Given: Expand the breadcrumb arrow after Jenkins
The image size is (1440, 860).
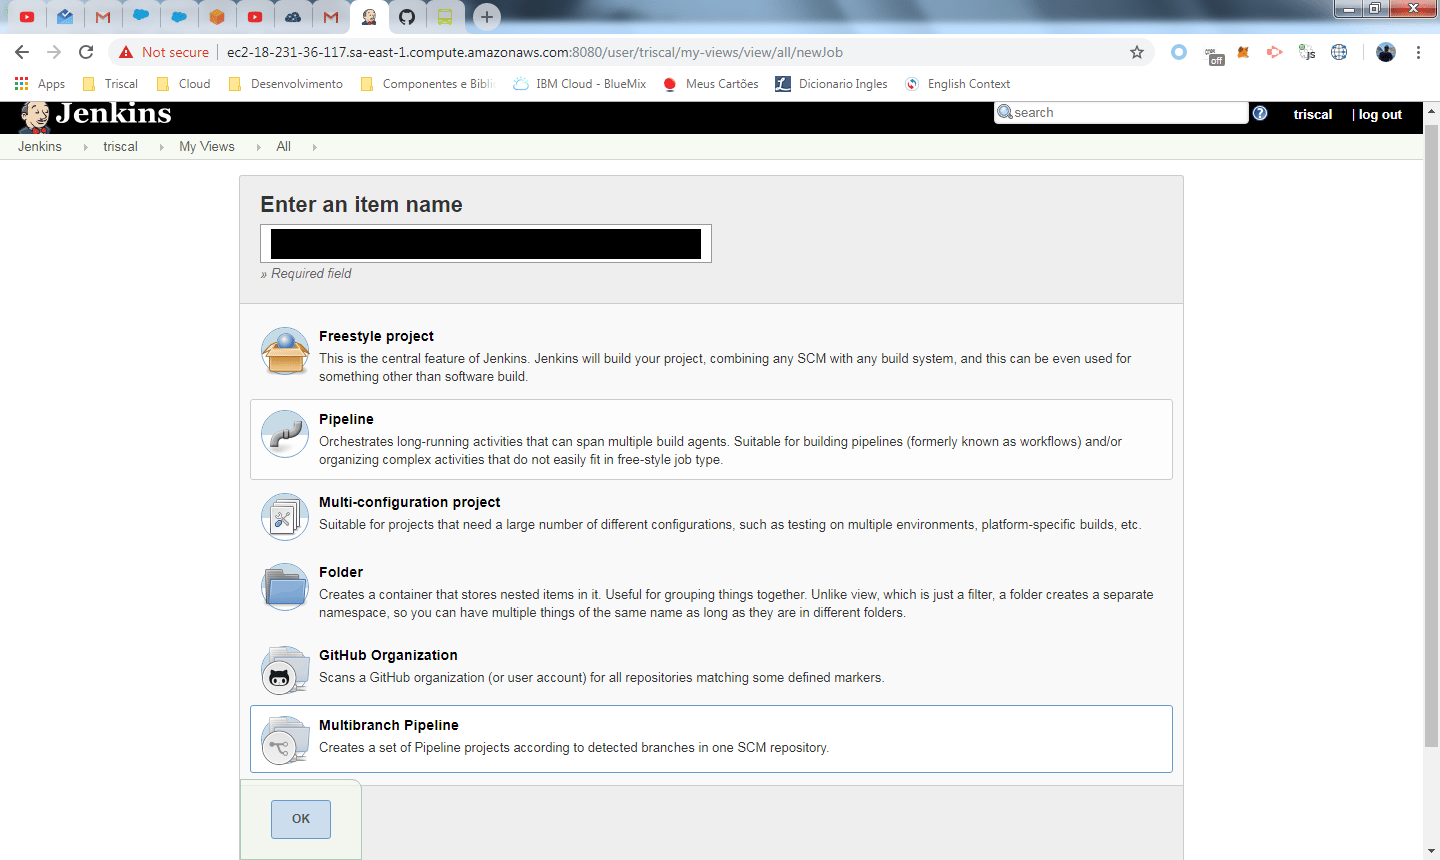Looking at the screenshot, I should pyautogui.click(x=85, y=147).
